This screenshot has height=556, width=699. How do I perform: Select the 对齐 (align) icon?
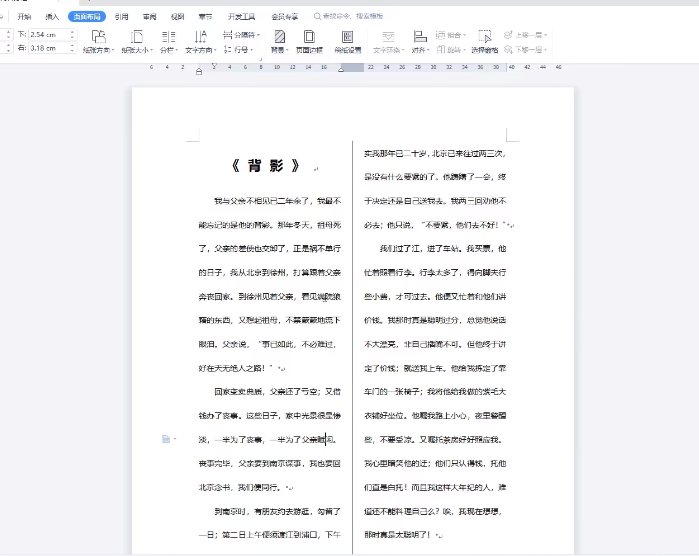pos(420,37)
